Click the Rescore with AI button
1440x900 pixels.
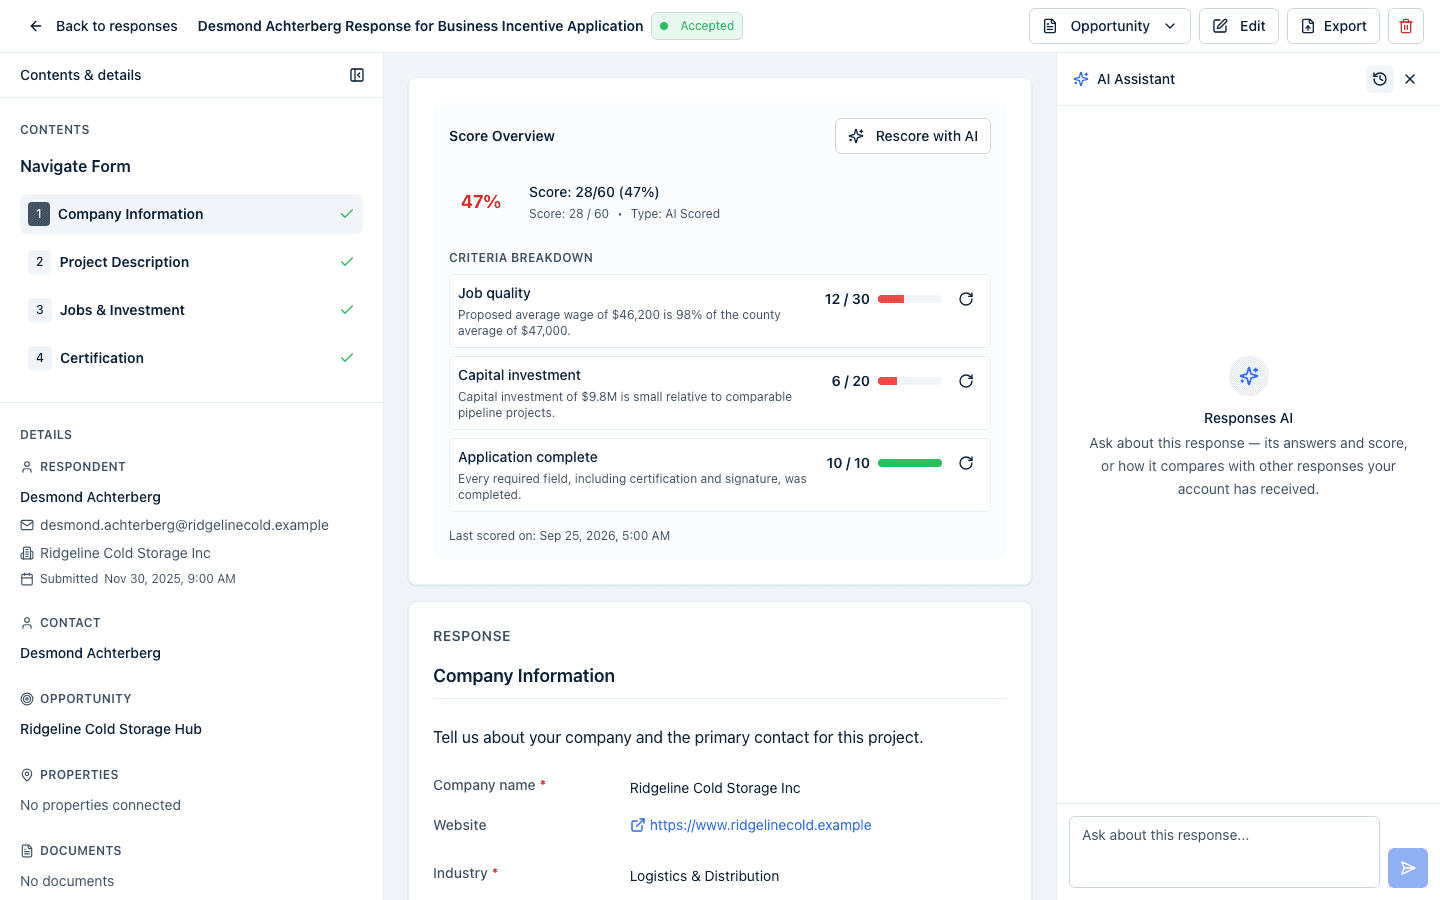coord(913,136)
